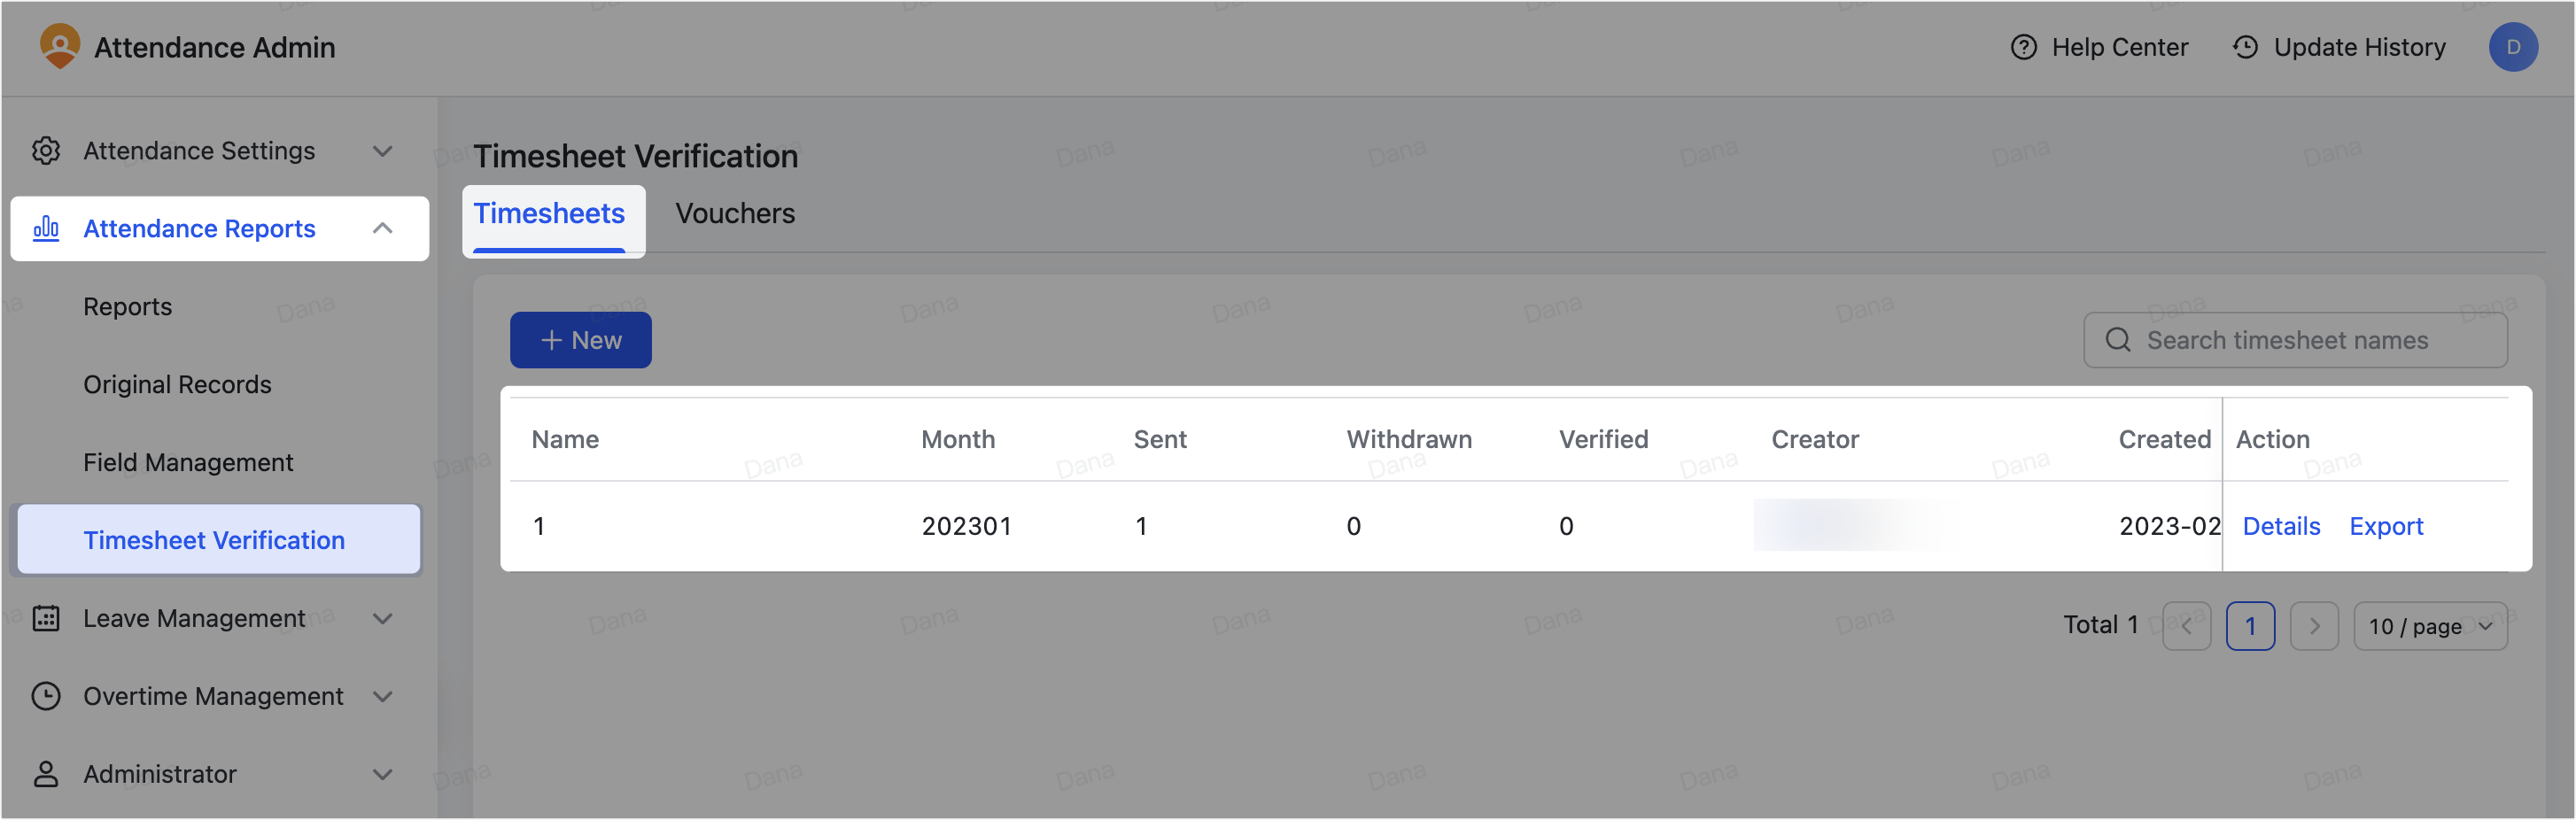This screenshot has height=820, width=2576.
Task: Select the Leave Management calendar icon
Action: click(x=46, y=618)
